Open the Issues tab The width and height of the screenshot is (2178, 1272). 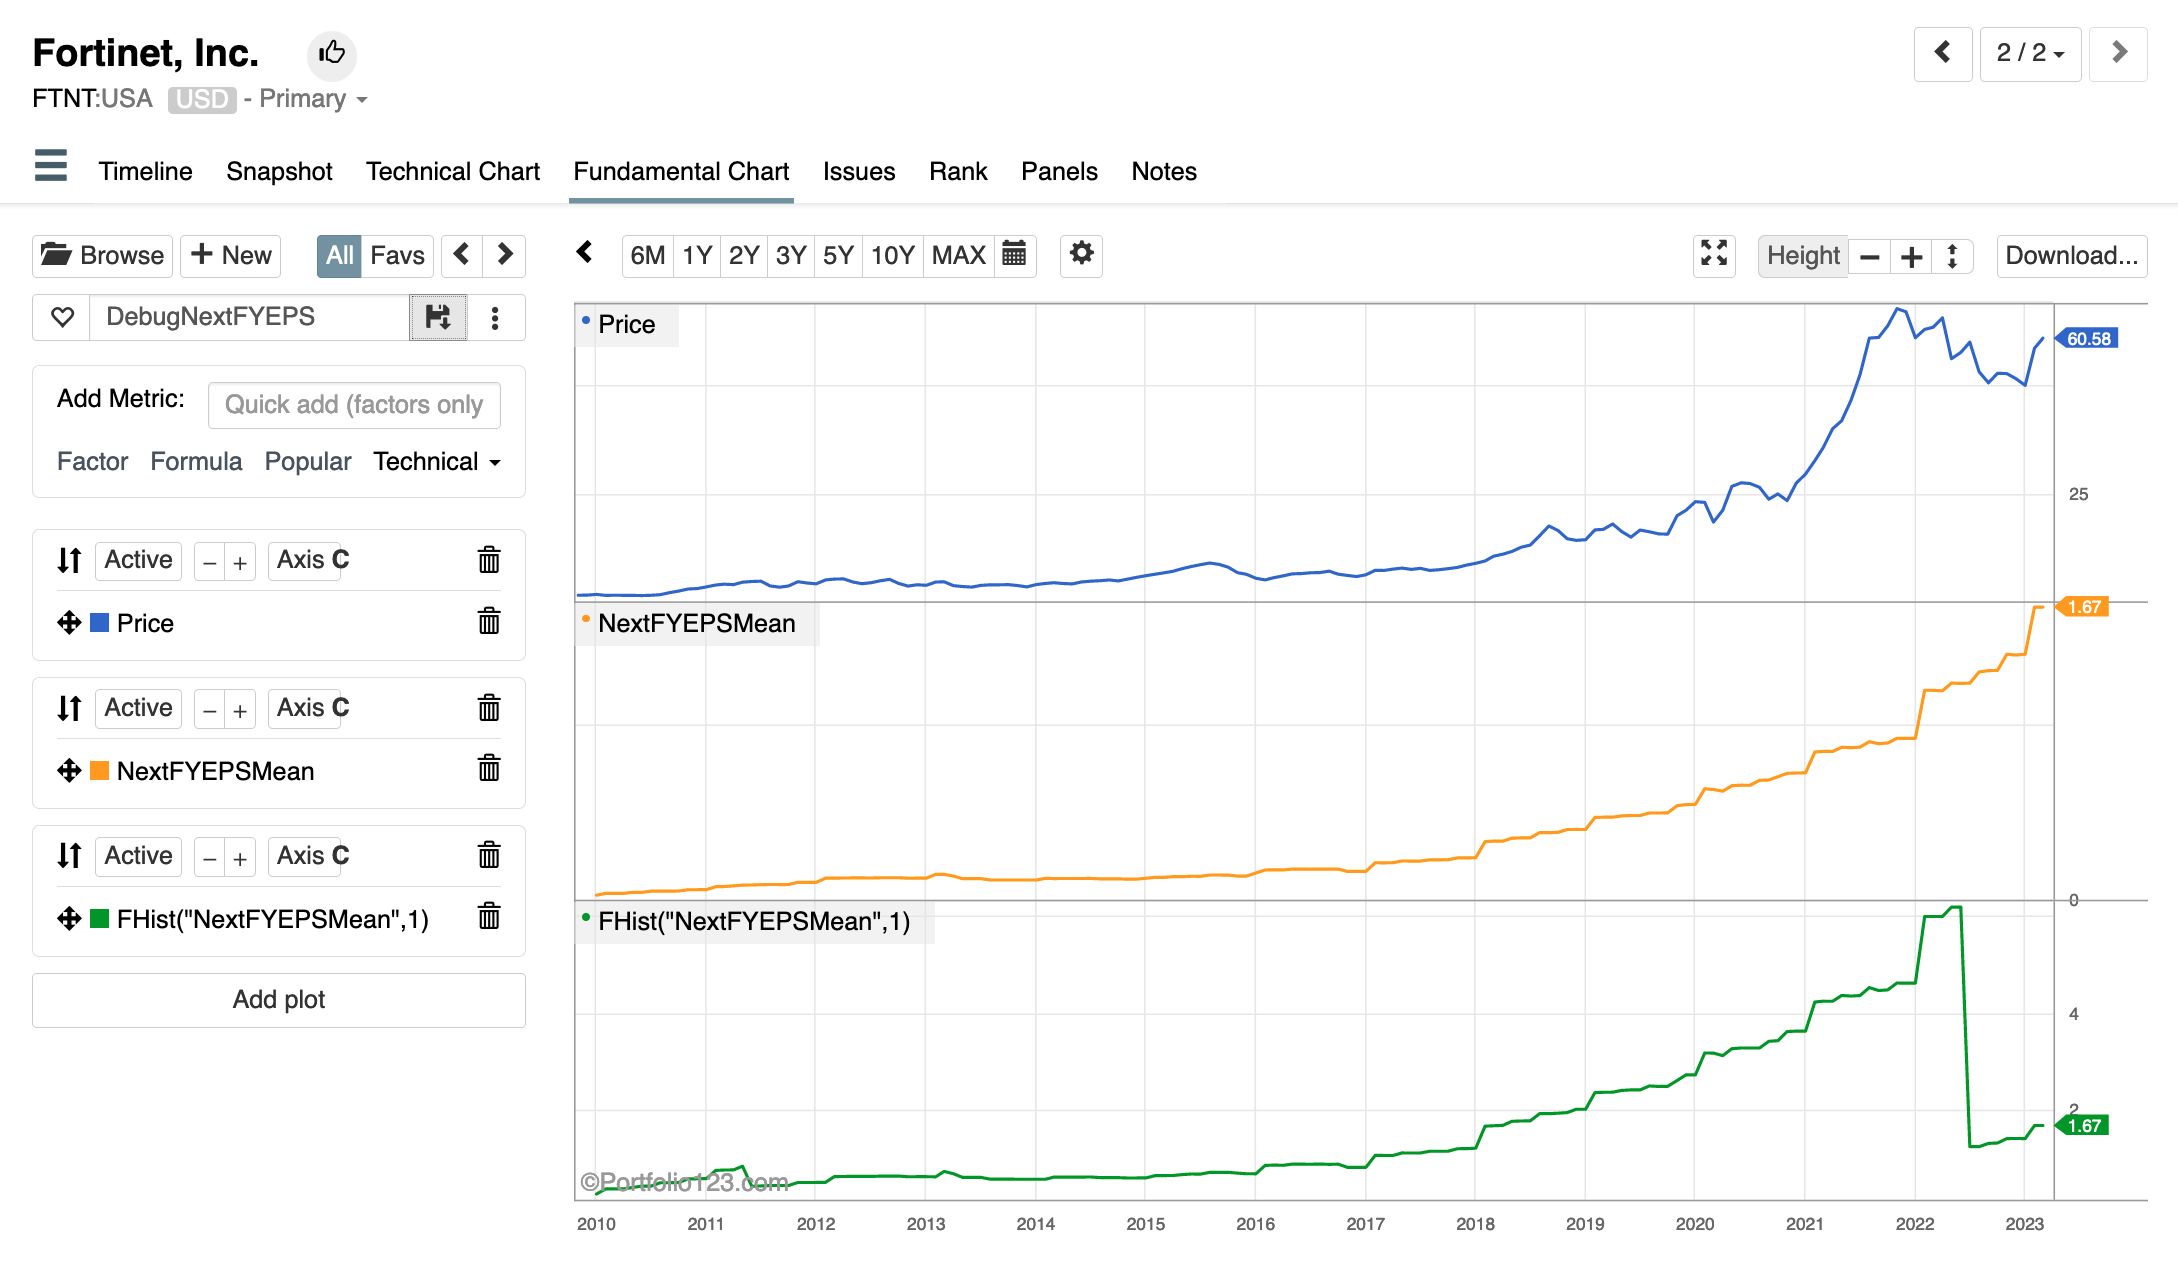[x=859, y=171]
